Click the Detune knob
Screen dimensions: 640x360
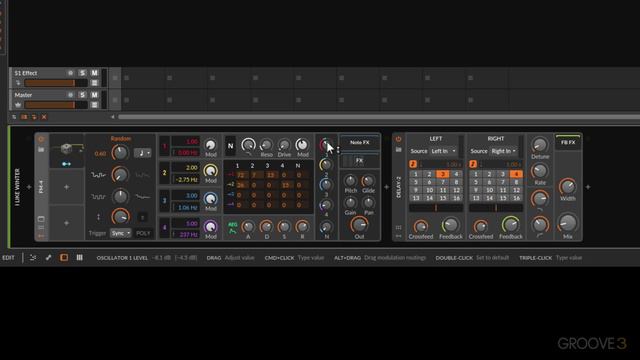(540, 145)
